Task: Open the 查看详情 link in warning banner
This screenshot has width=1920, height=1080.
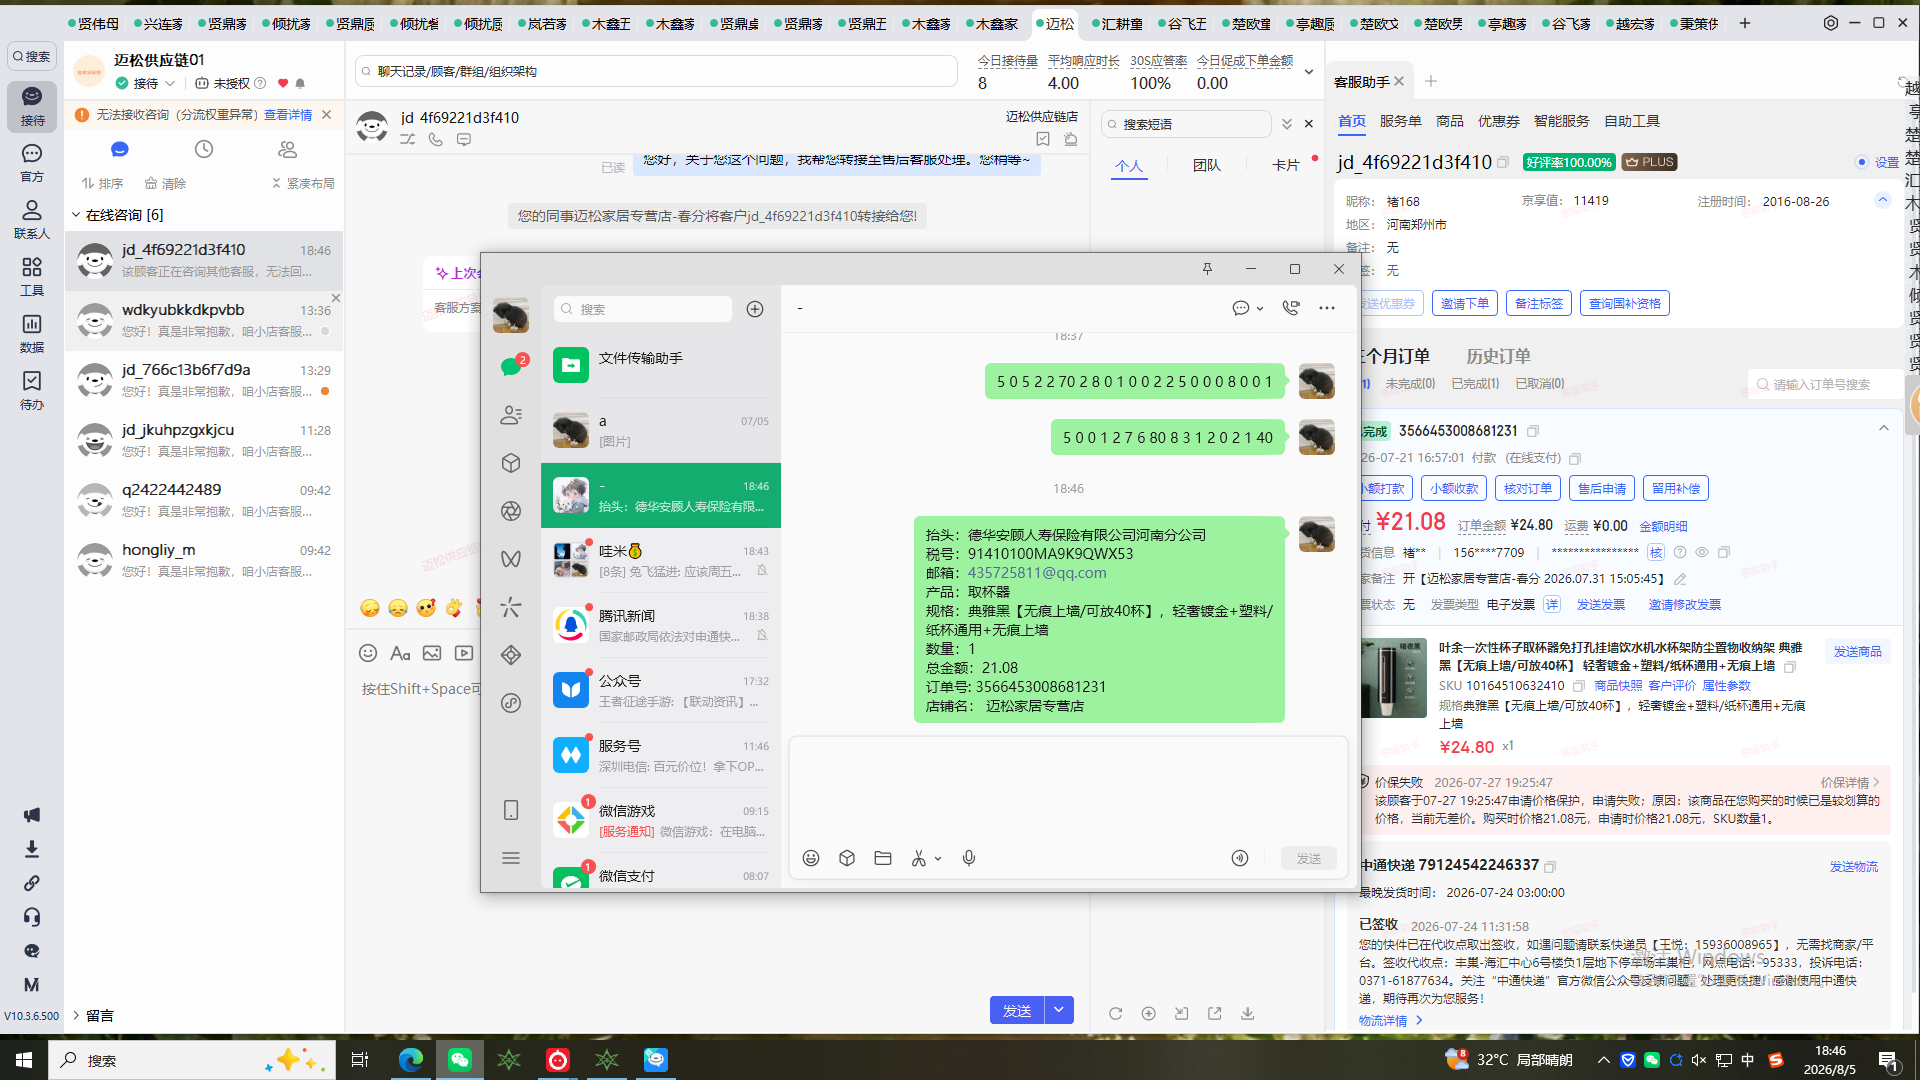Action: [x=288, y=115]
